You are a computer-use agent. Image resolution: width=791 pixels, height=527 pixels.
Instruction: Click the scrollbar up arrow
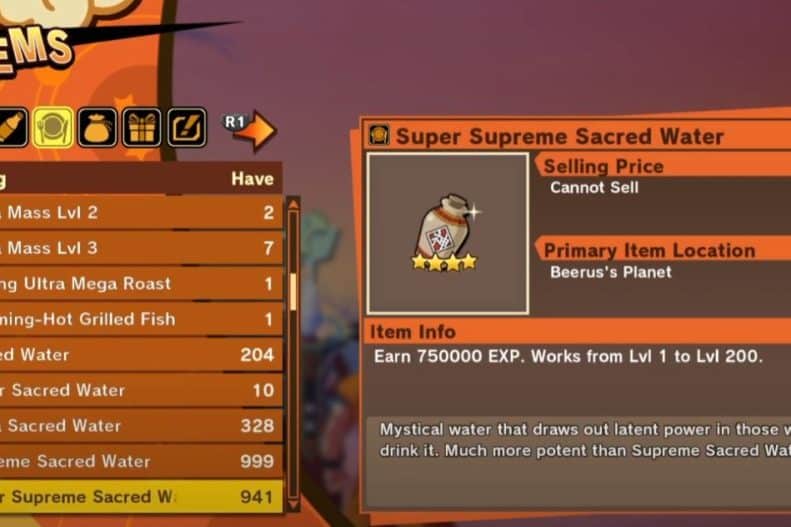(293, 204)
